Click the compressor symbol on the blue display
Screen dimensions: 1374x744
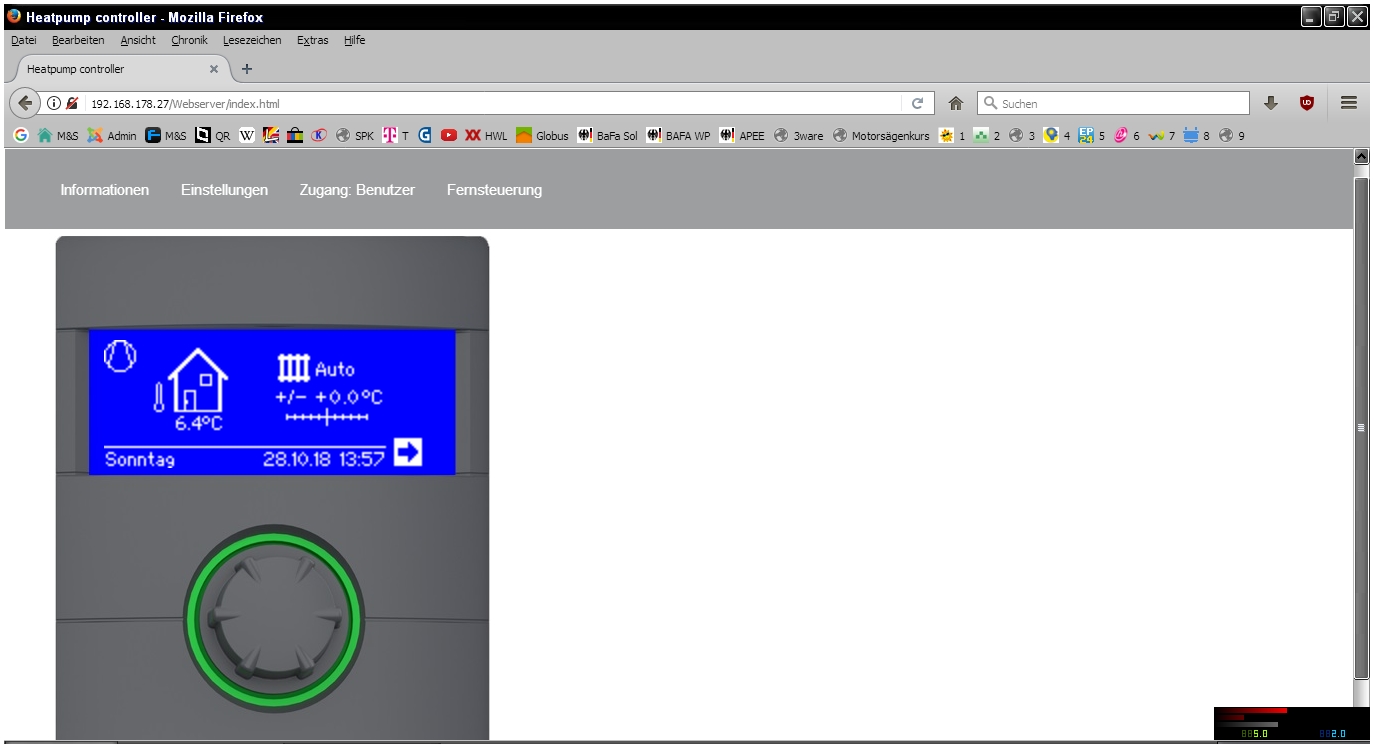click(120, 355)
